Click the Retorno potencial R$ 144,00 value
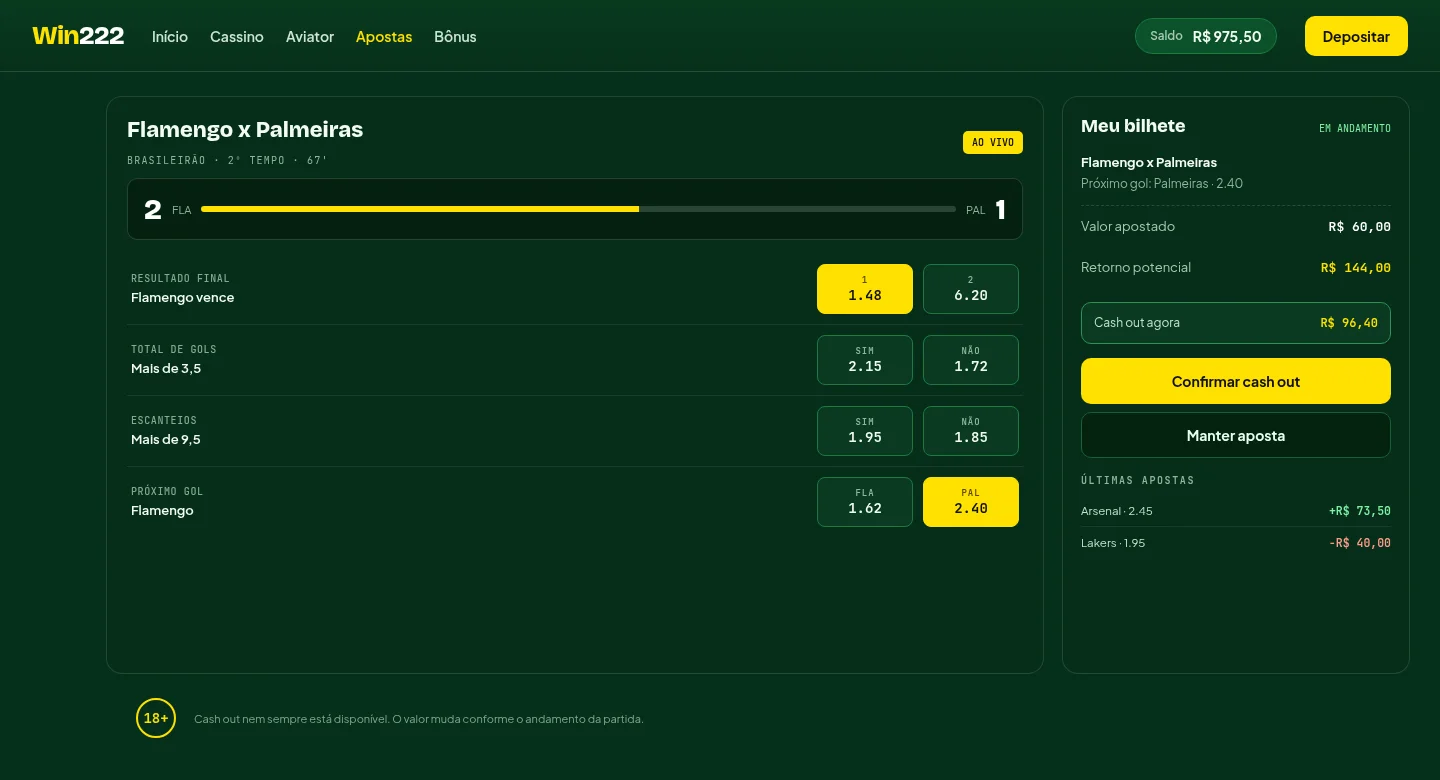The height and width of the screenshot is (780, 1440). pyautogui.click(x=1356, y=268)
